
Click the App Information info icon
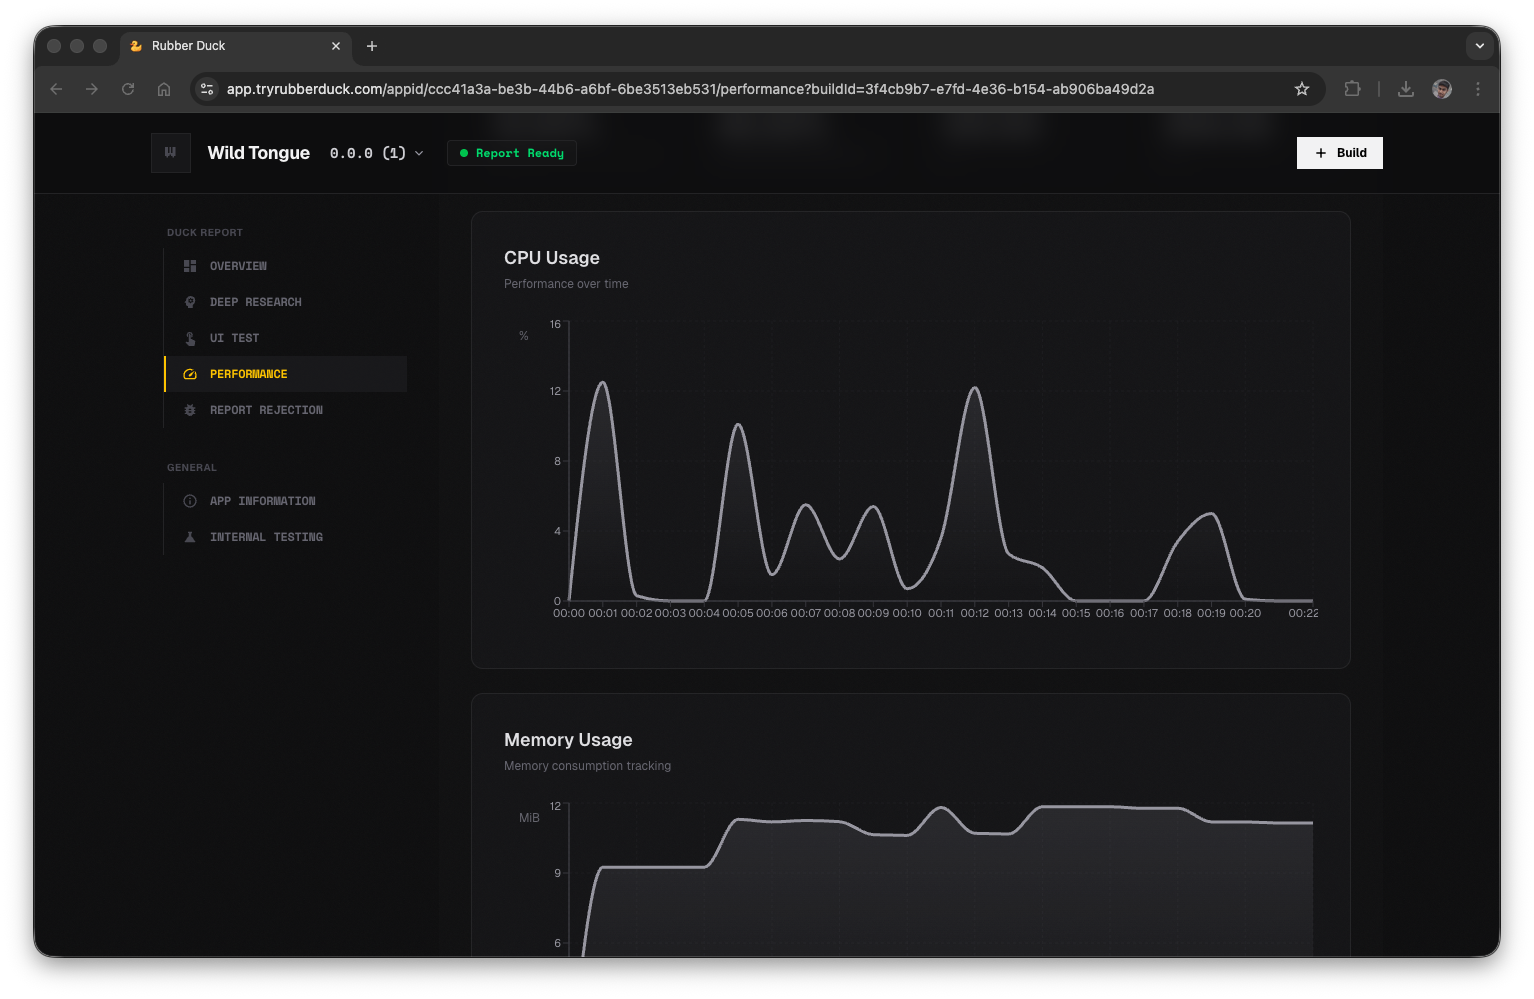pos(190,501)
